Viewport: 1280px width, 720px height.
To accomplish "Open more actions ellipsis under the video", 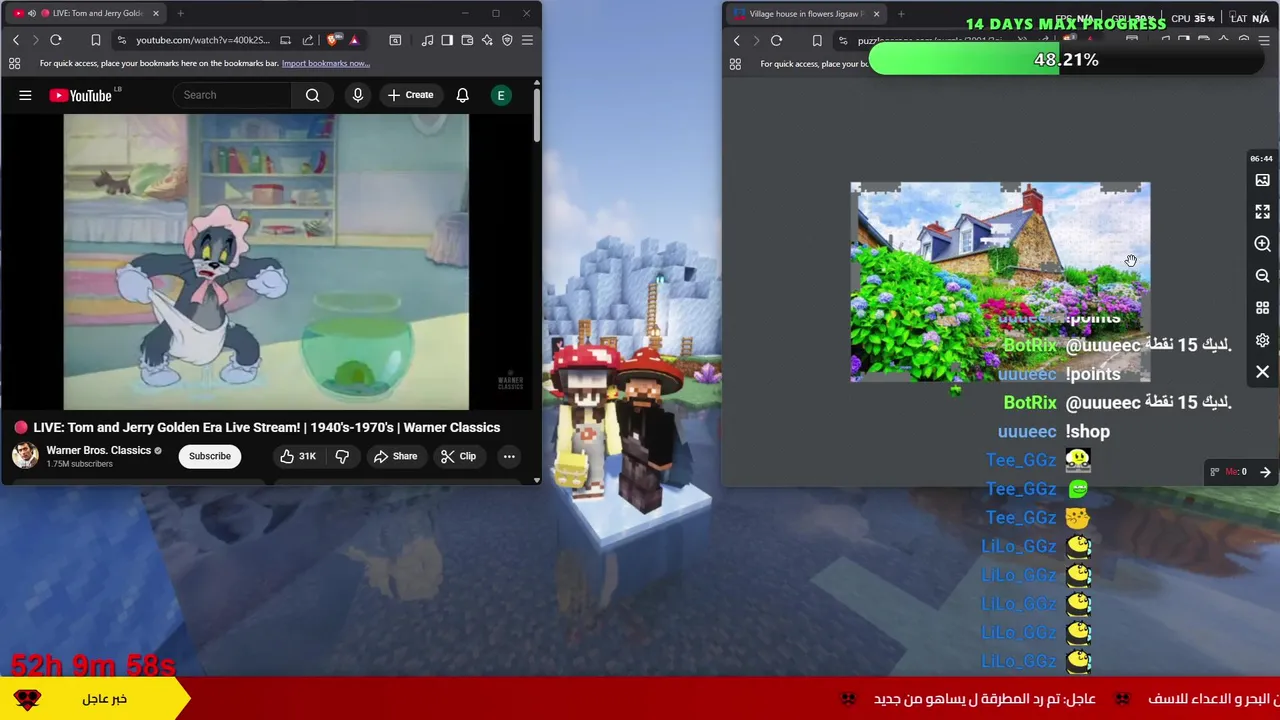I will pyautogui.click(x=509, y=456).
